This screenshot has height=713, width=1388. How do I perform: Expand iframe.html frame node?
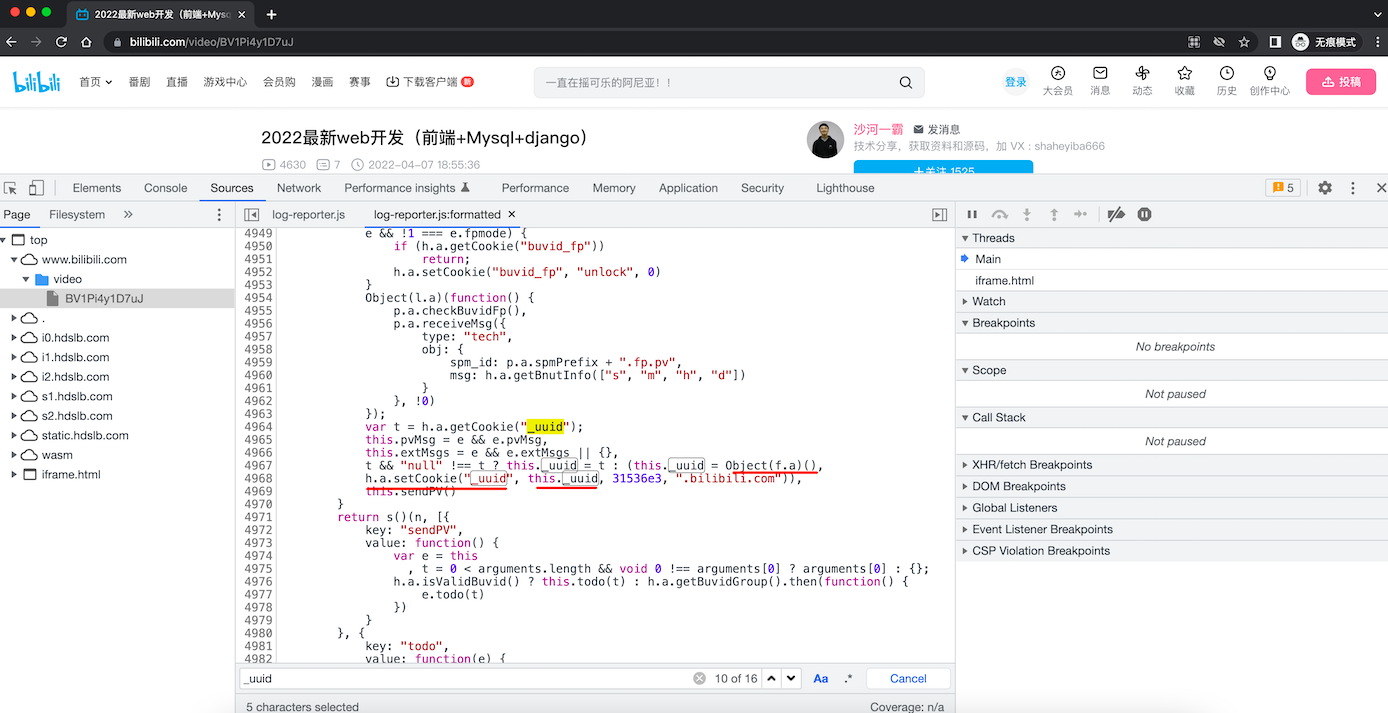pos(15,475)
